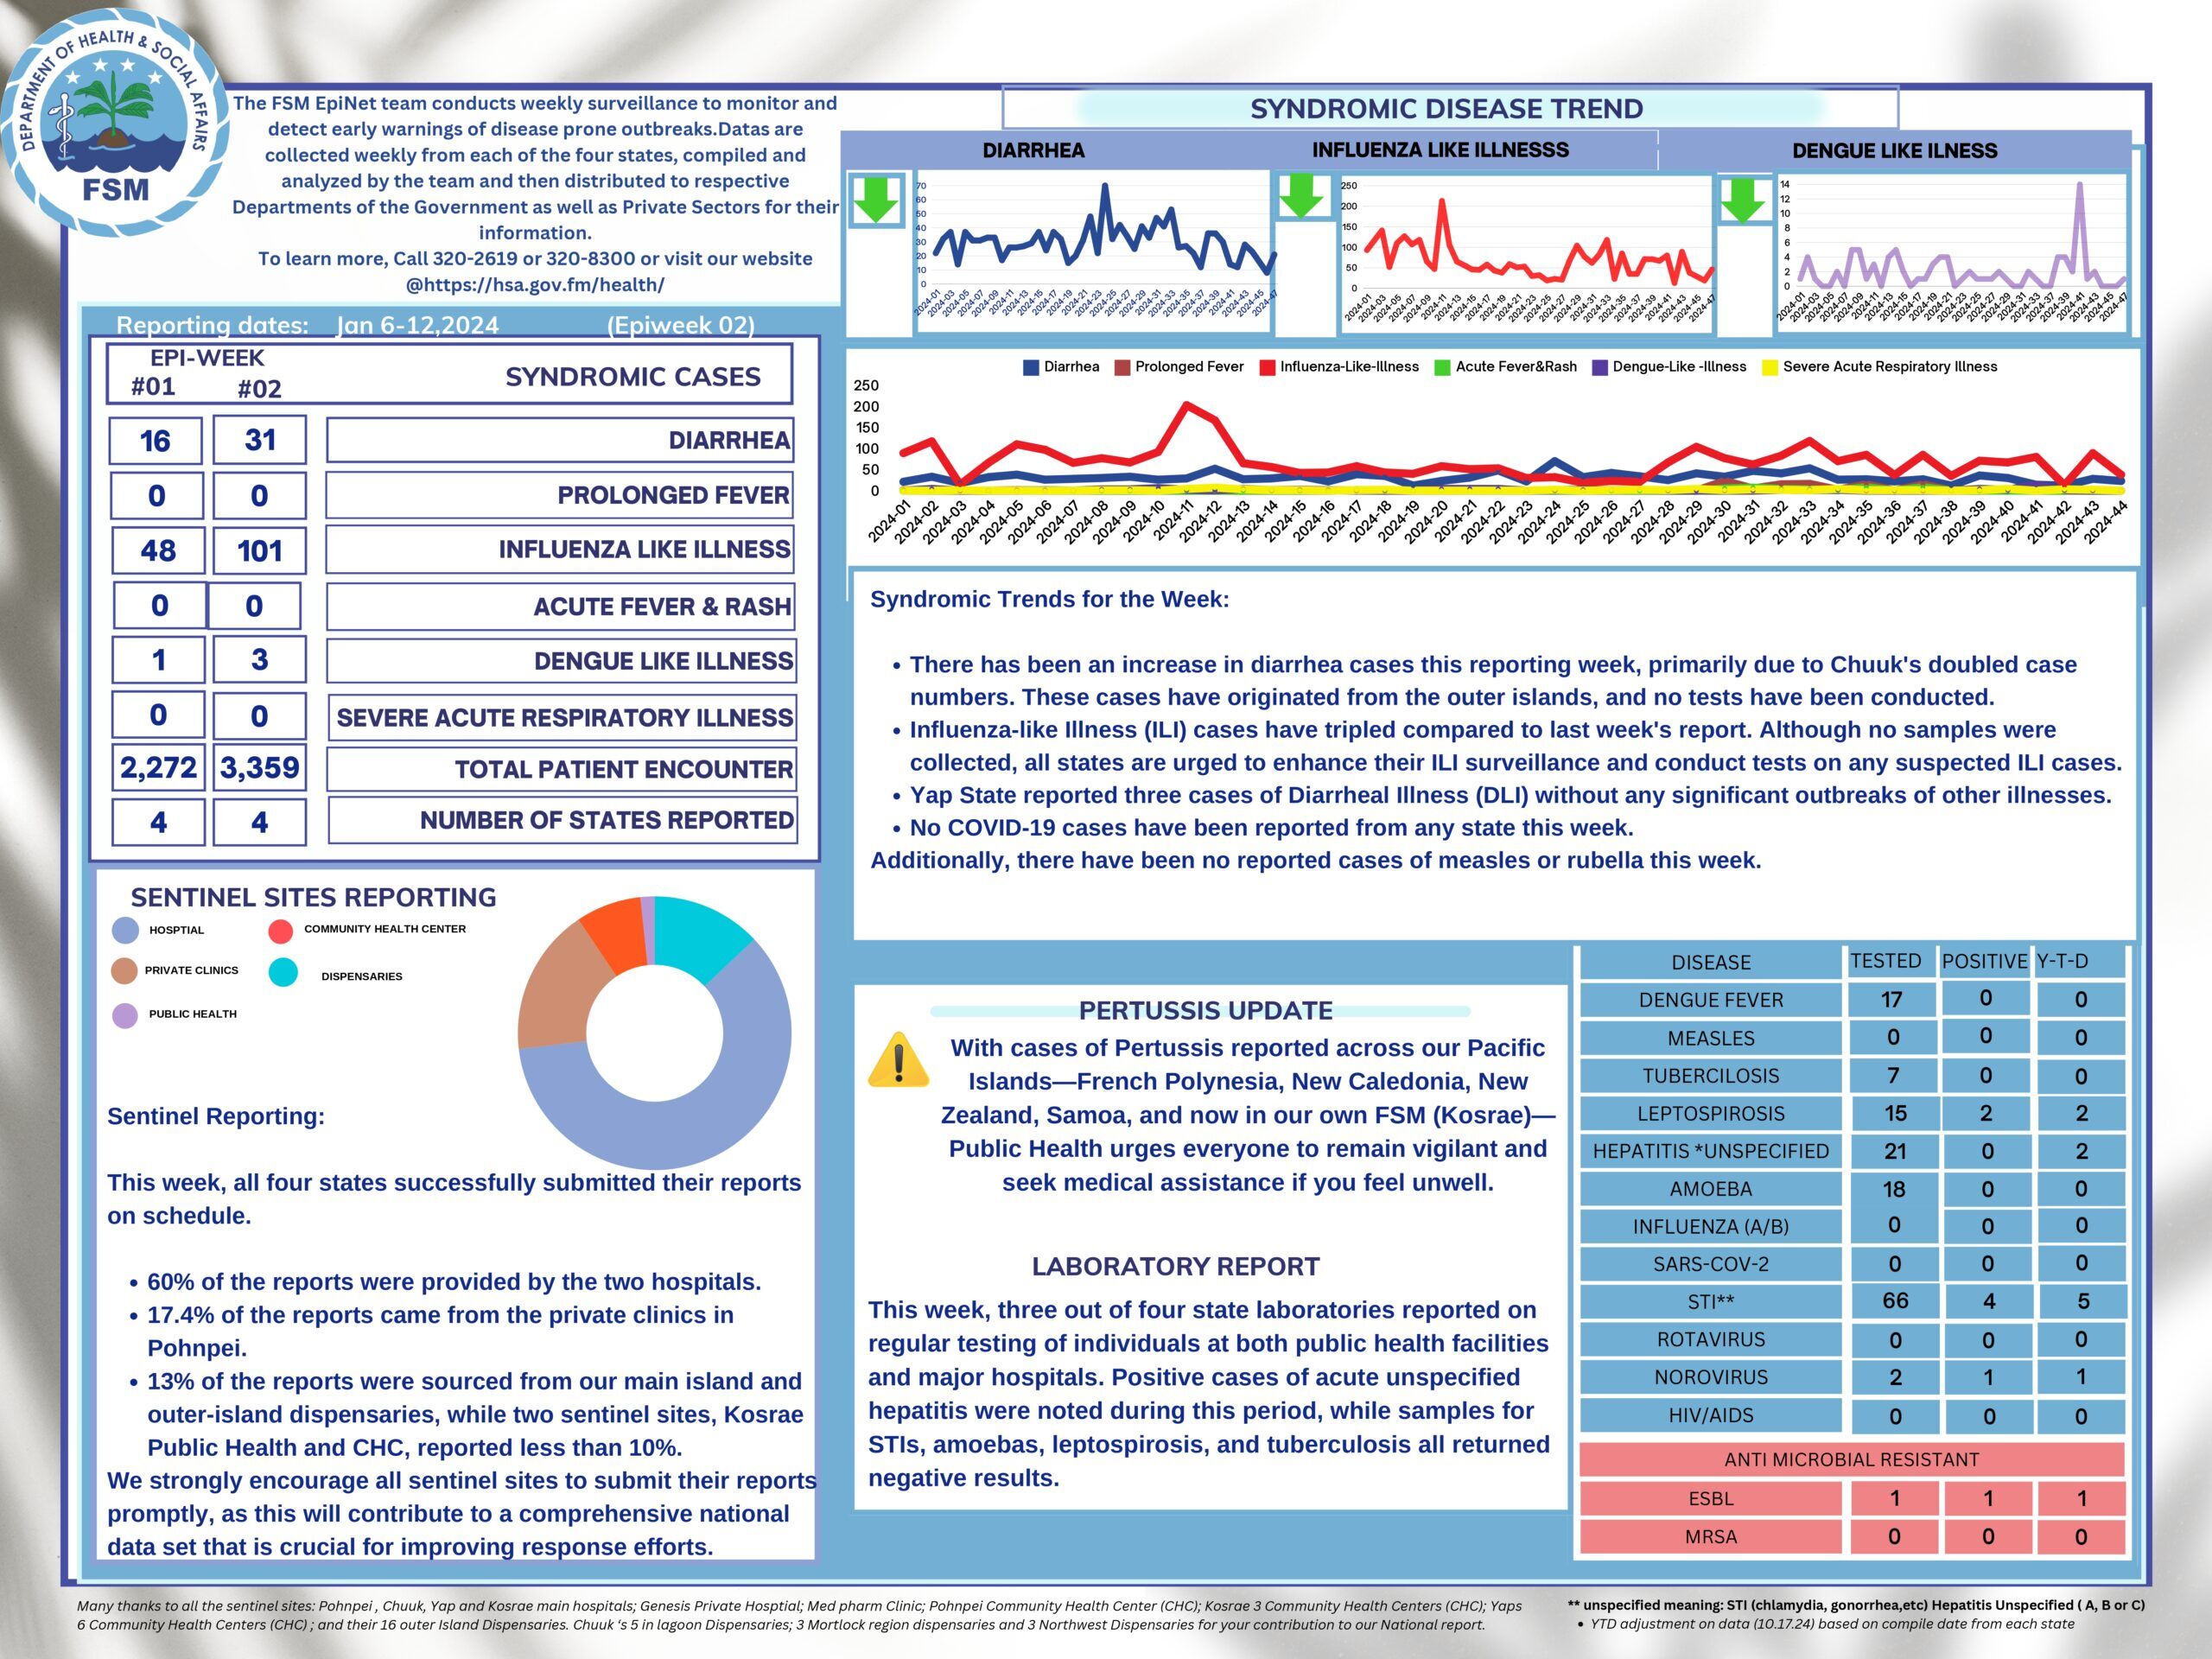Click the Dispensaries cyan legend circle
Viewport: 2212px width, 1659px height.
click(284, 973)
